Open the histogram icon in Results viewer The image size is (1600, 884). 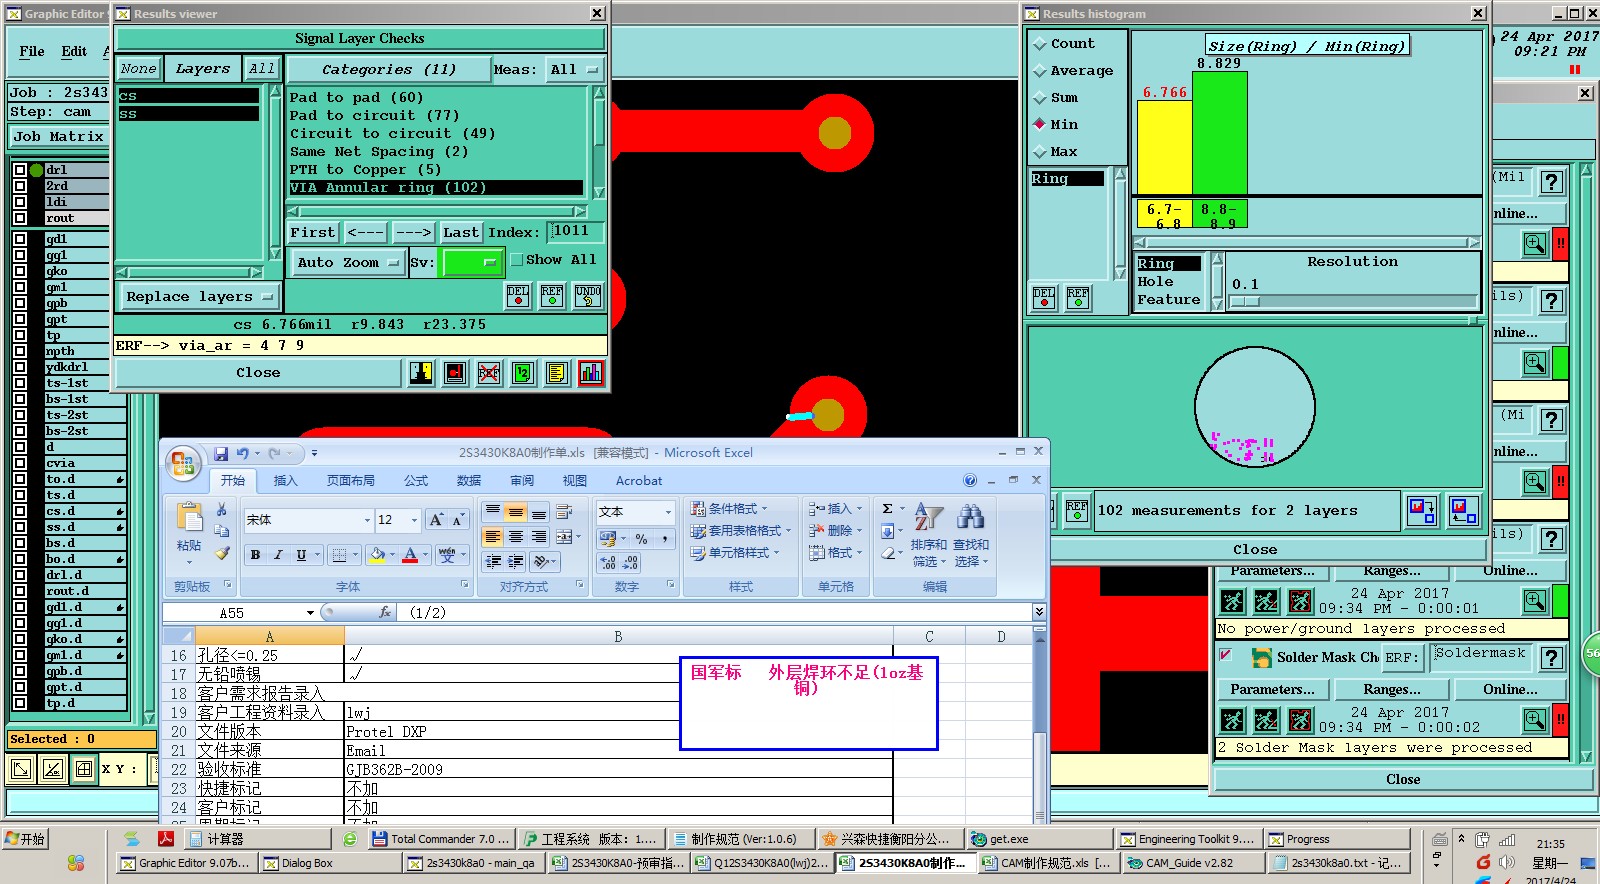(x=591, y=373)
